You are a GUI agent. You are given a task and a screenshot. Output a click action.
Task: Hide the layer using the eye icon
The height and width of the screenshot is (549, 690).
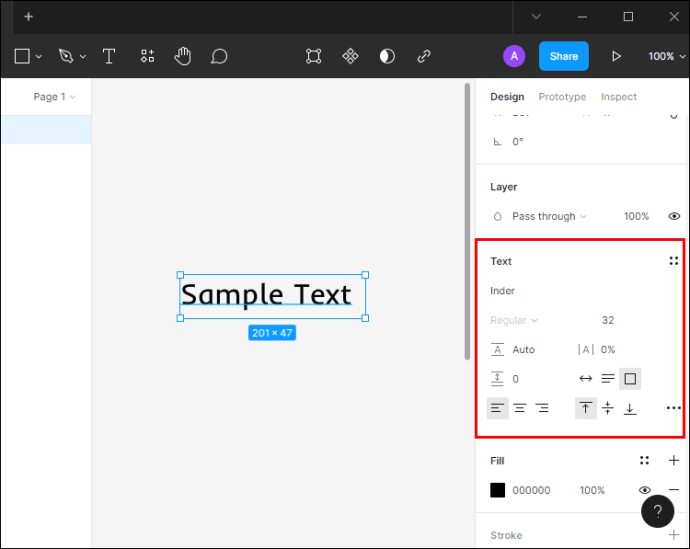pos(674,216)
